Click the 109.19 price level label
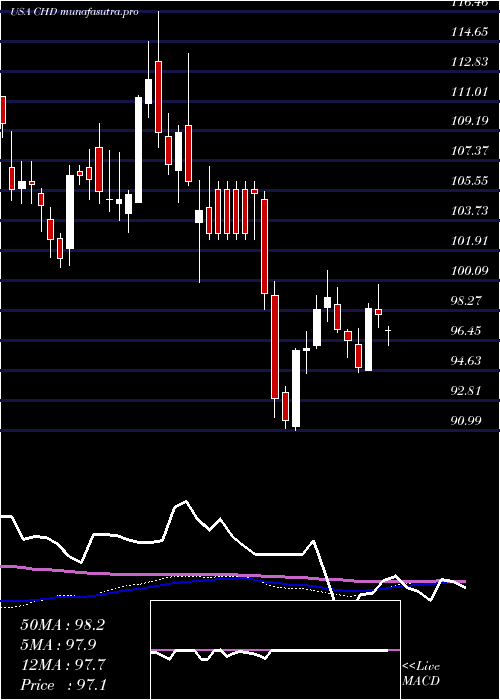This screenshot has height=700, width=500. (470, 121)
